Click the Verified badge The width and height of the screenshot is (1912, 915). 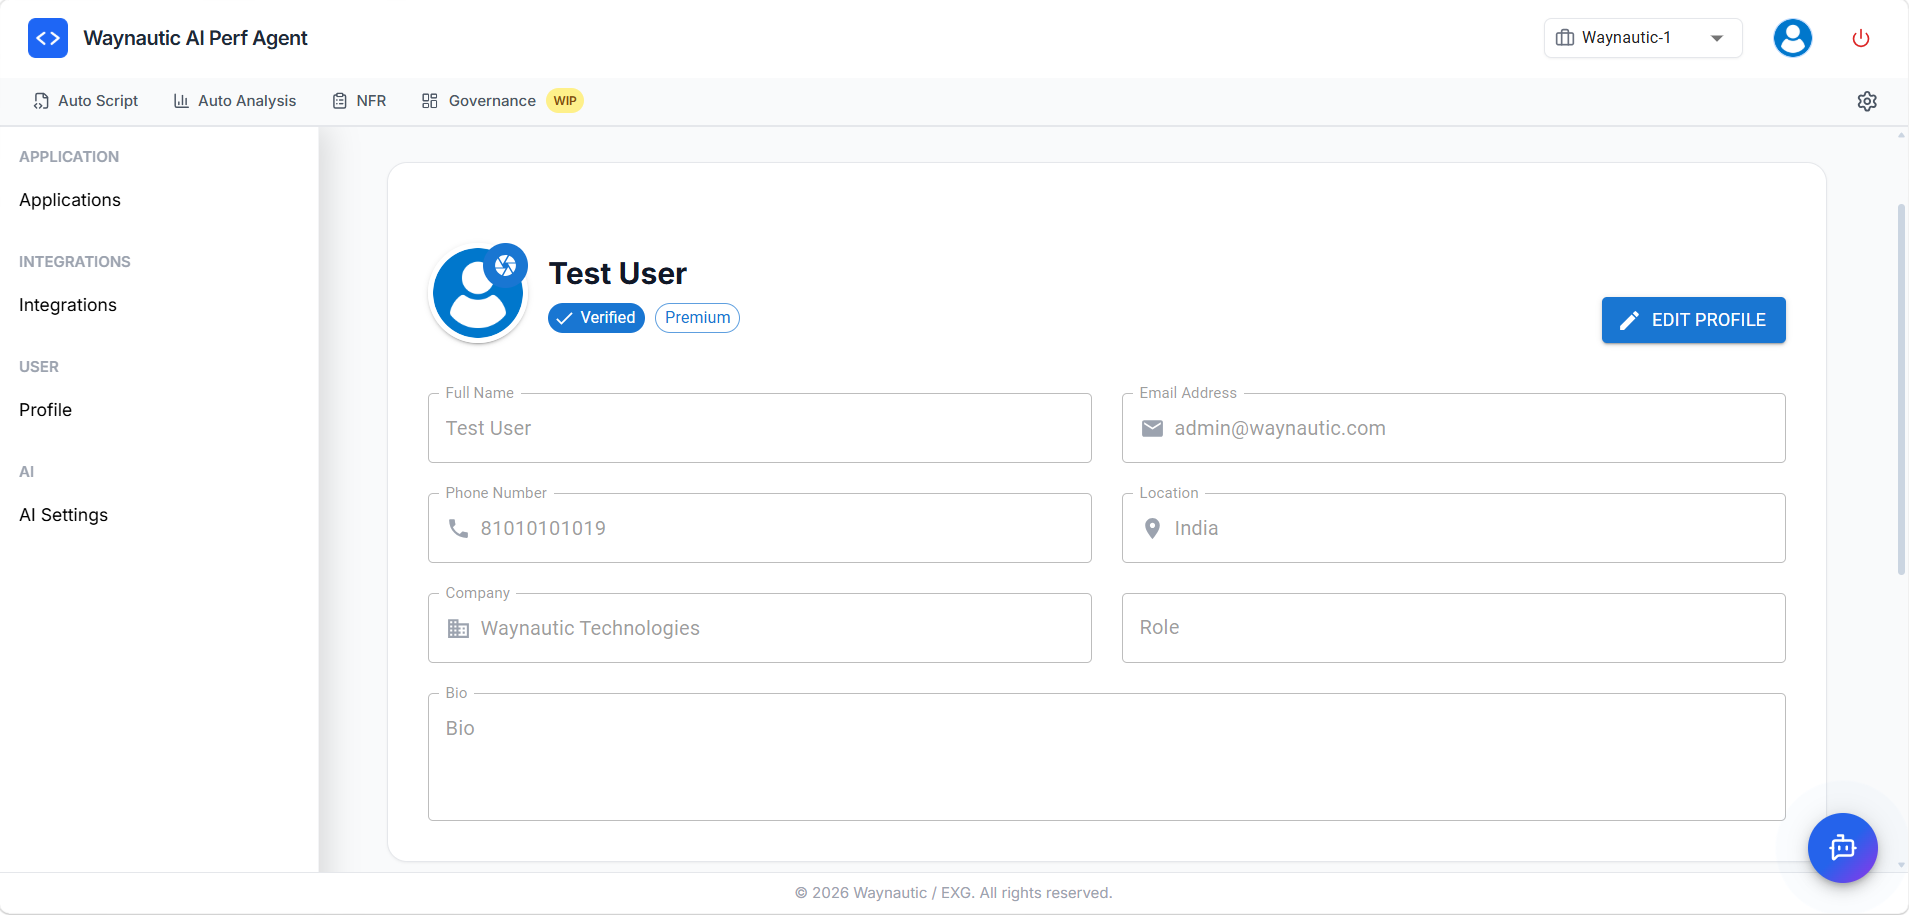pyautogui.click(x=595, y=317)
